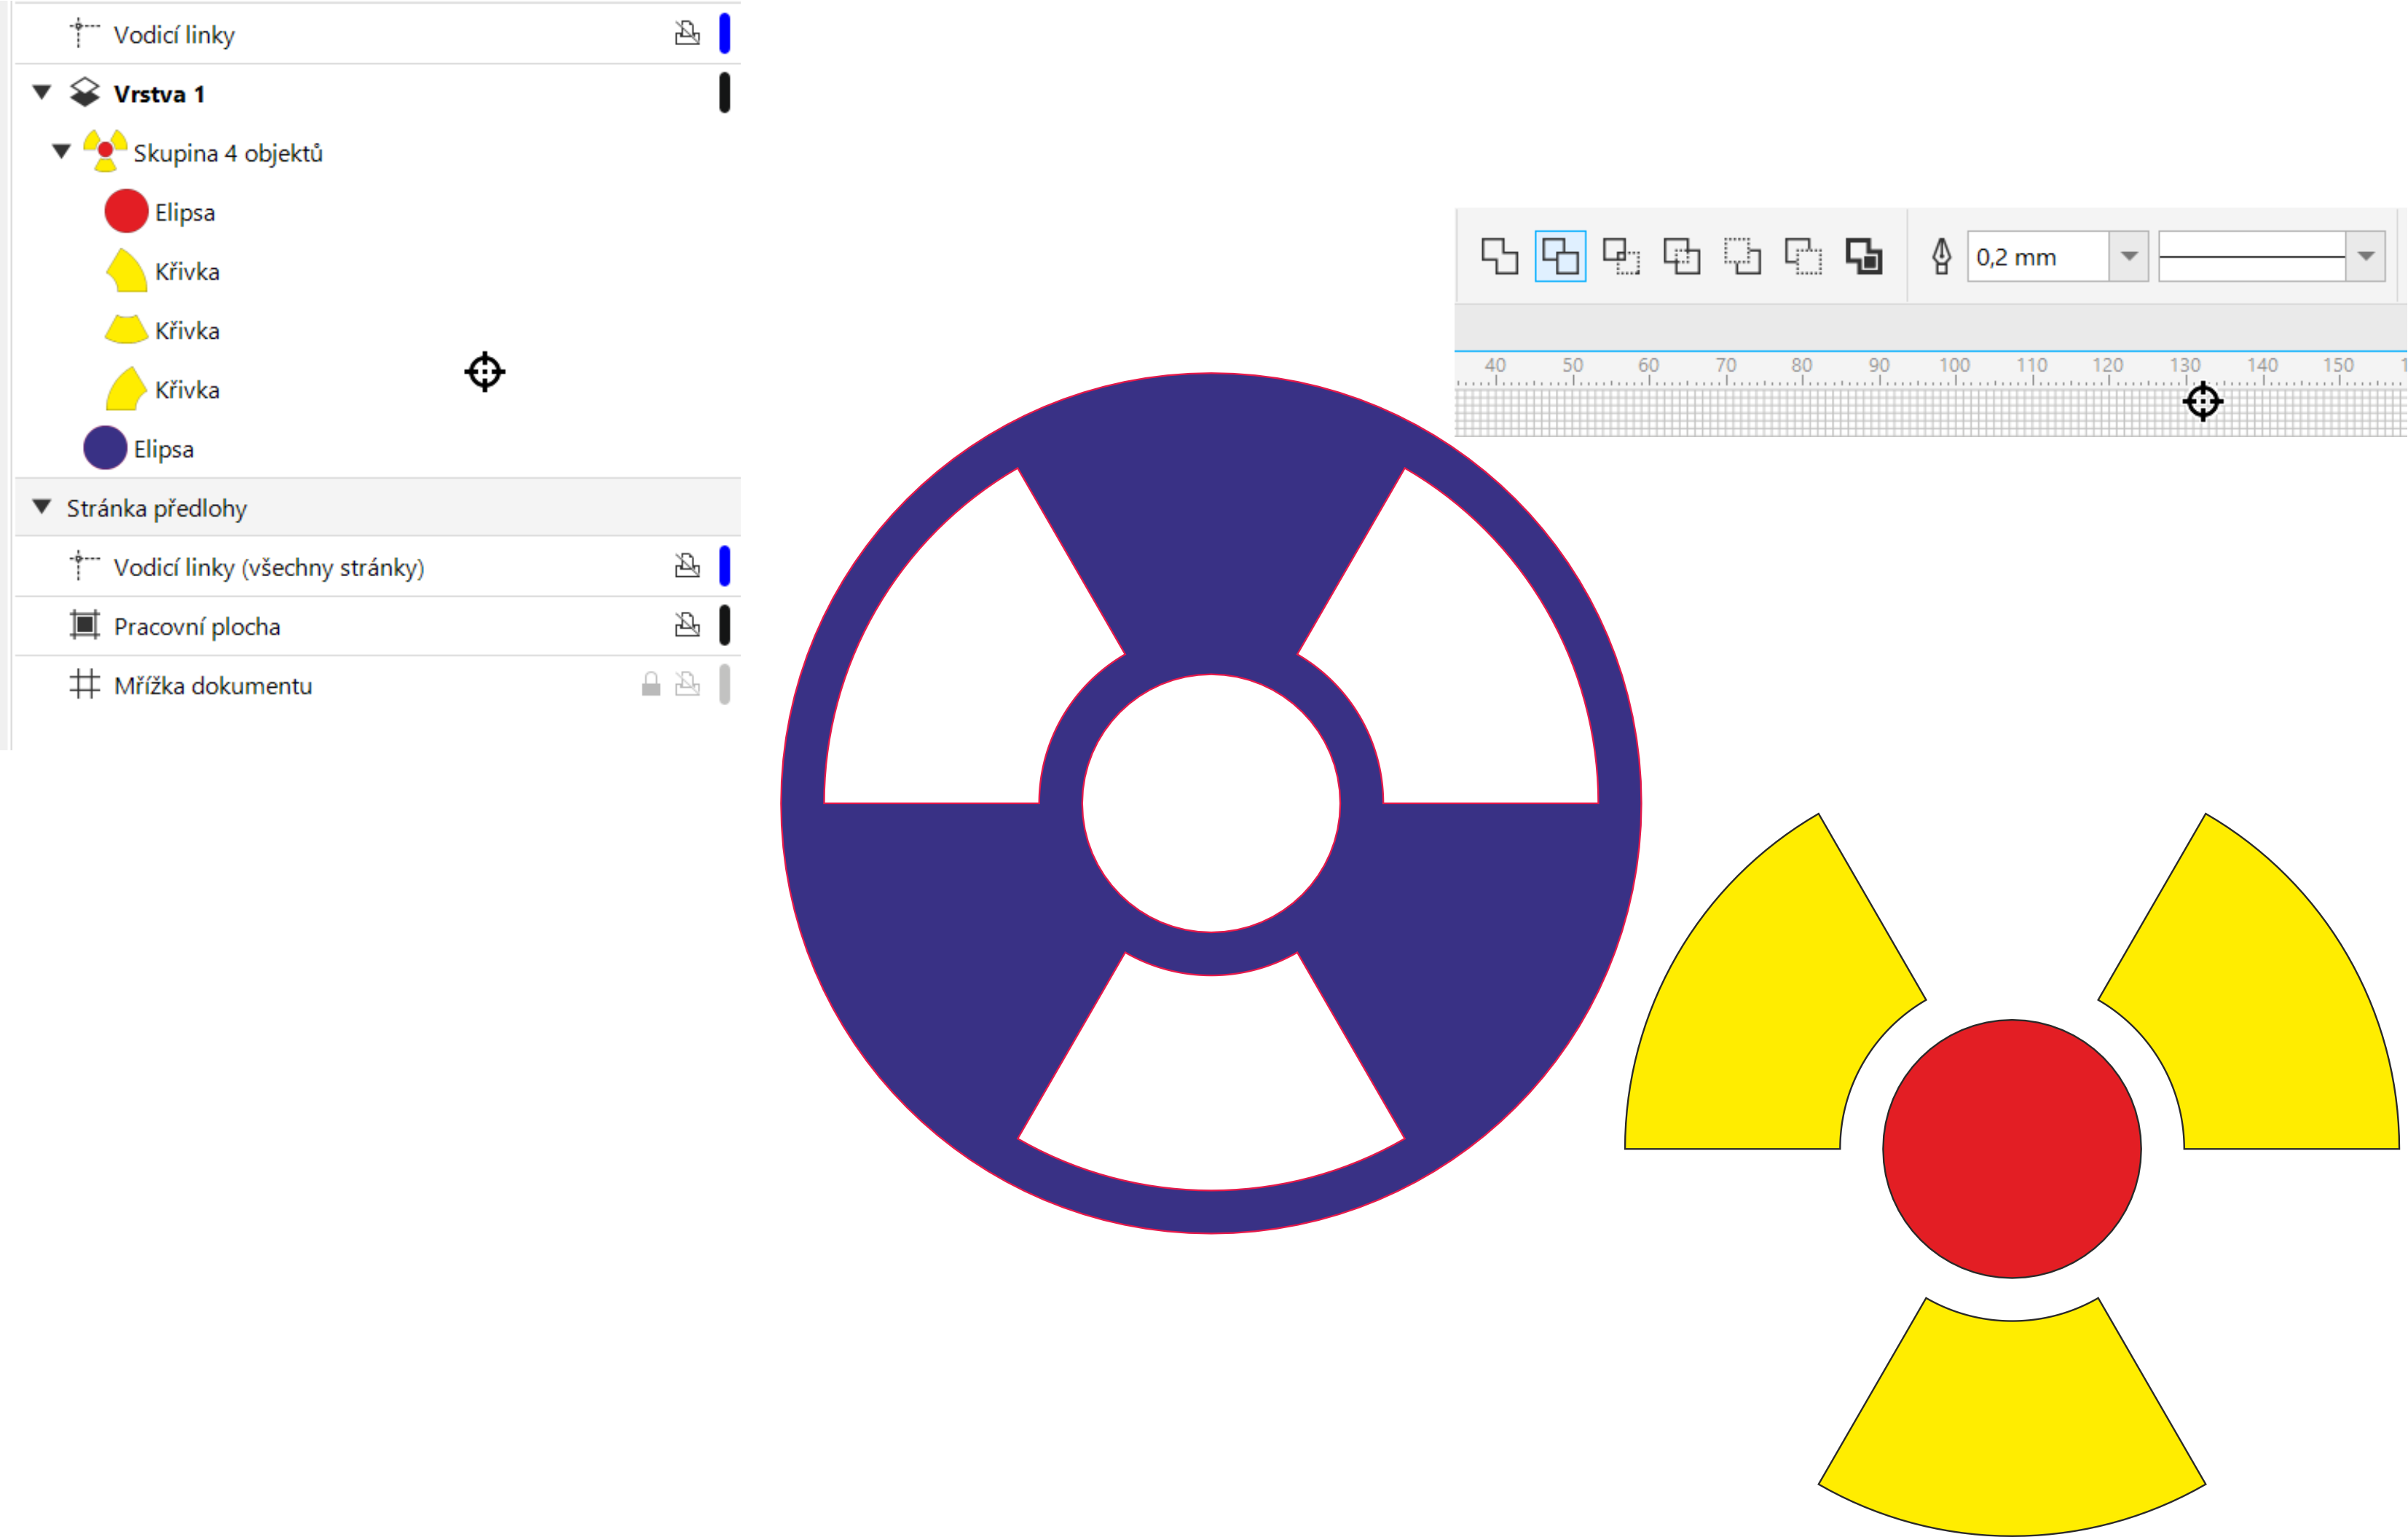
Task: Open the line style dropdown
Action: click(x=2365, y=257)
